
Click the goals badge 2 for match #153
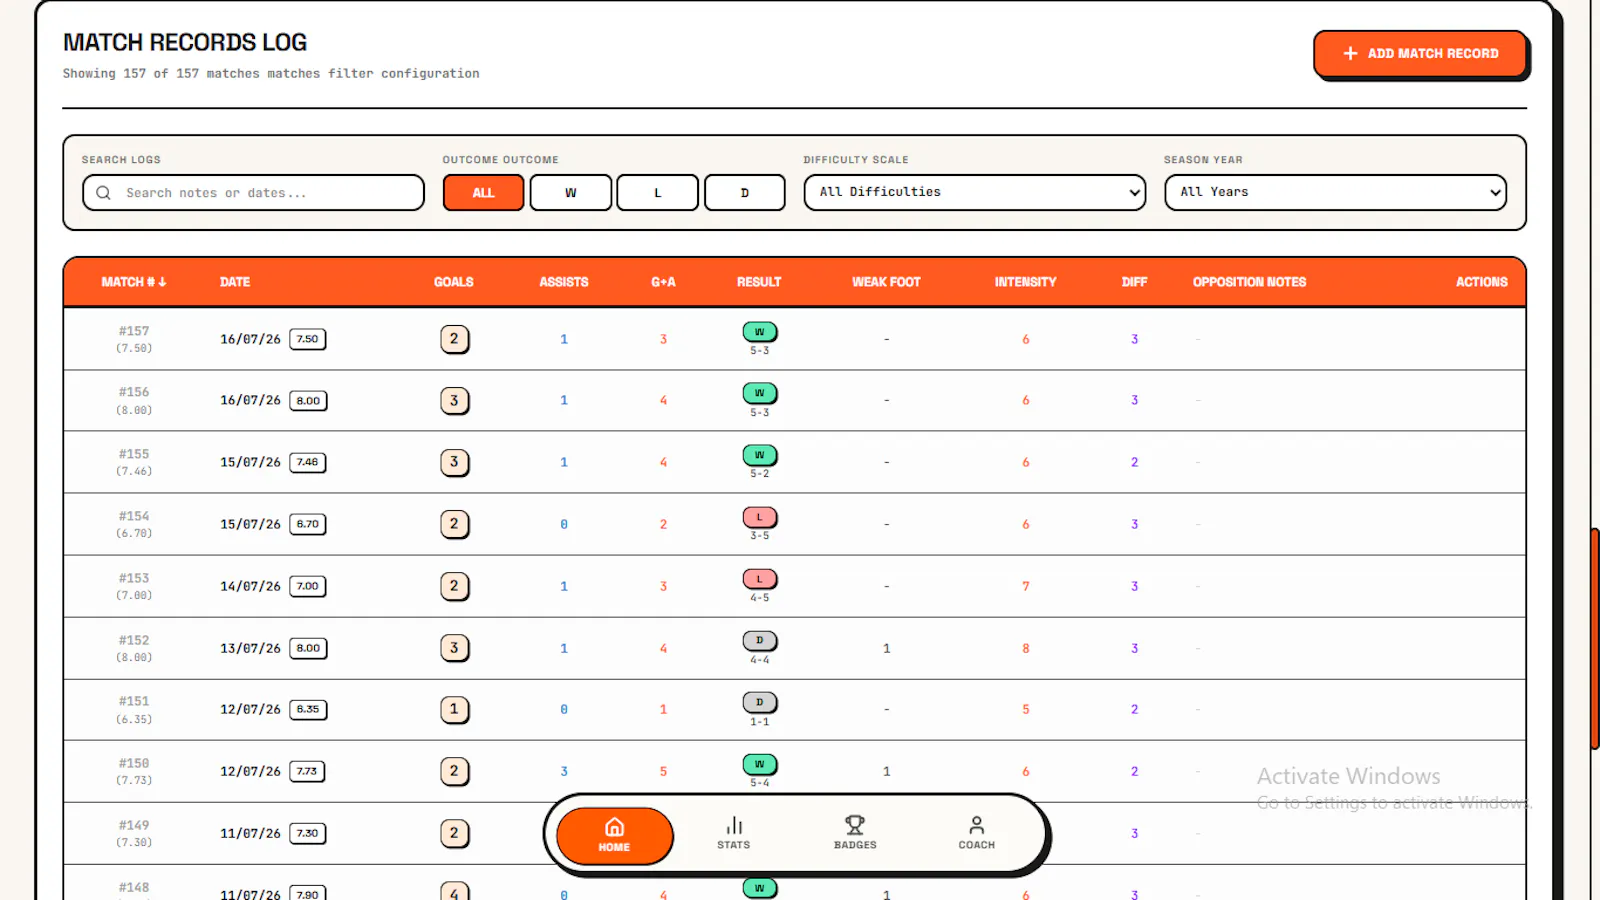454,586
